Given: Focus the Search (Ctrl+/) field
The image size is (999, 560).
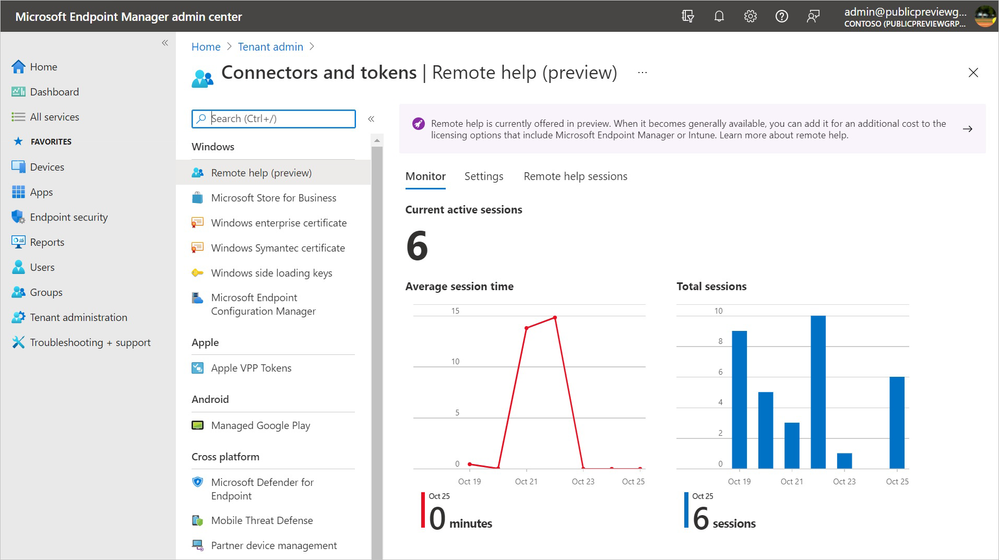Looking at the screenshot, I should (273, 118).
